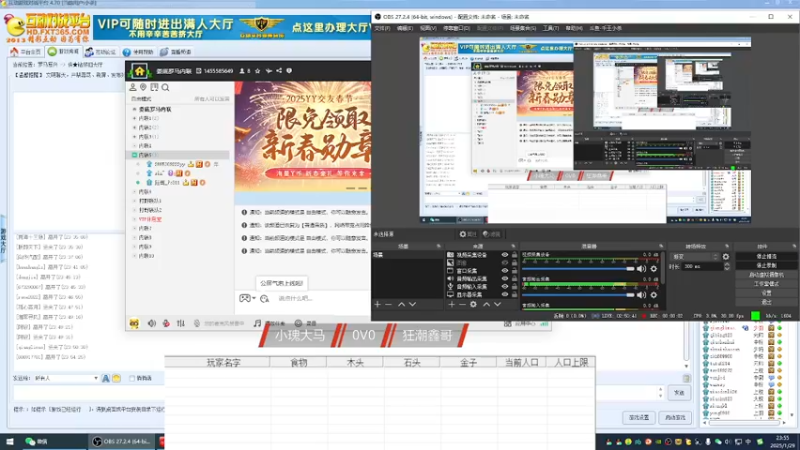Open the emoji picker in YY chat box

(264, 298)
